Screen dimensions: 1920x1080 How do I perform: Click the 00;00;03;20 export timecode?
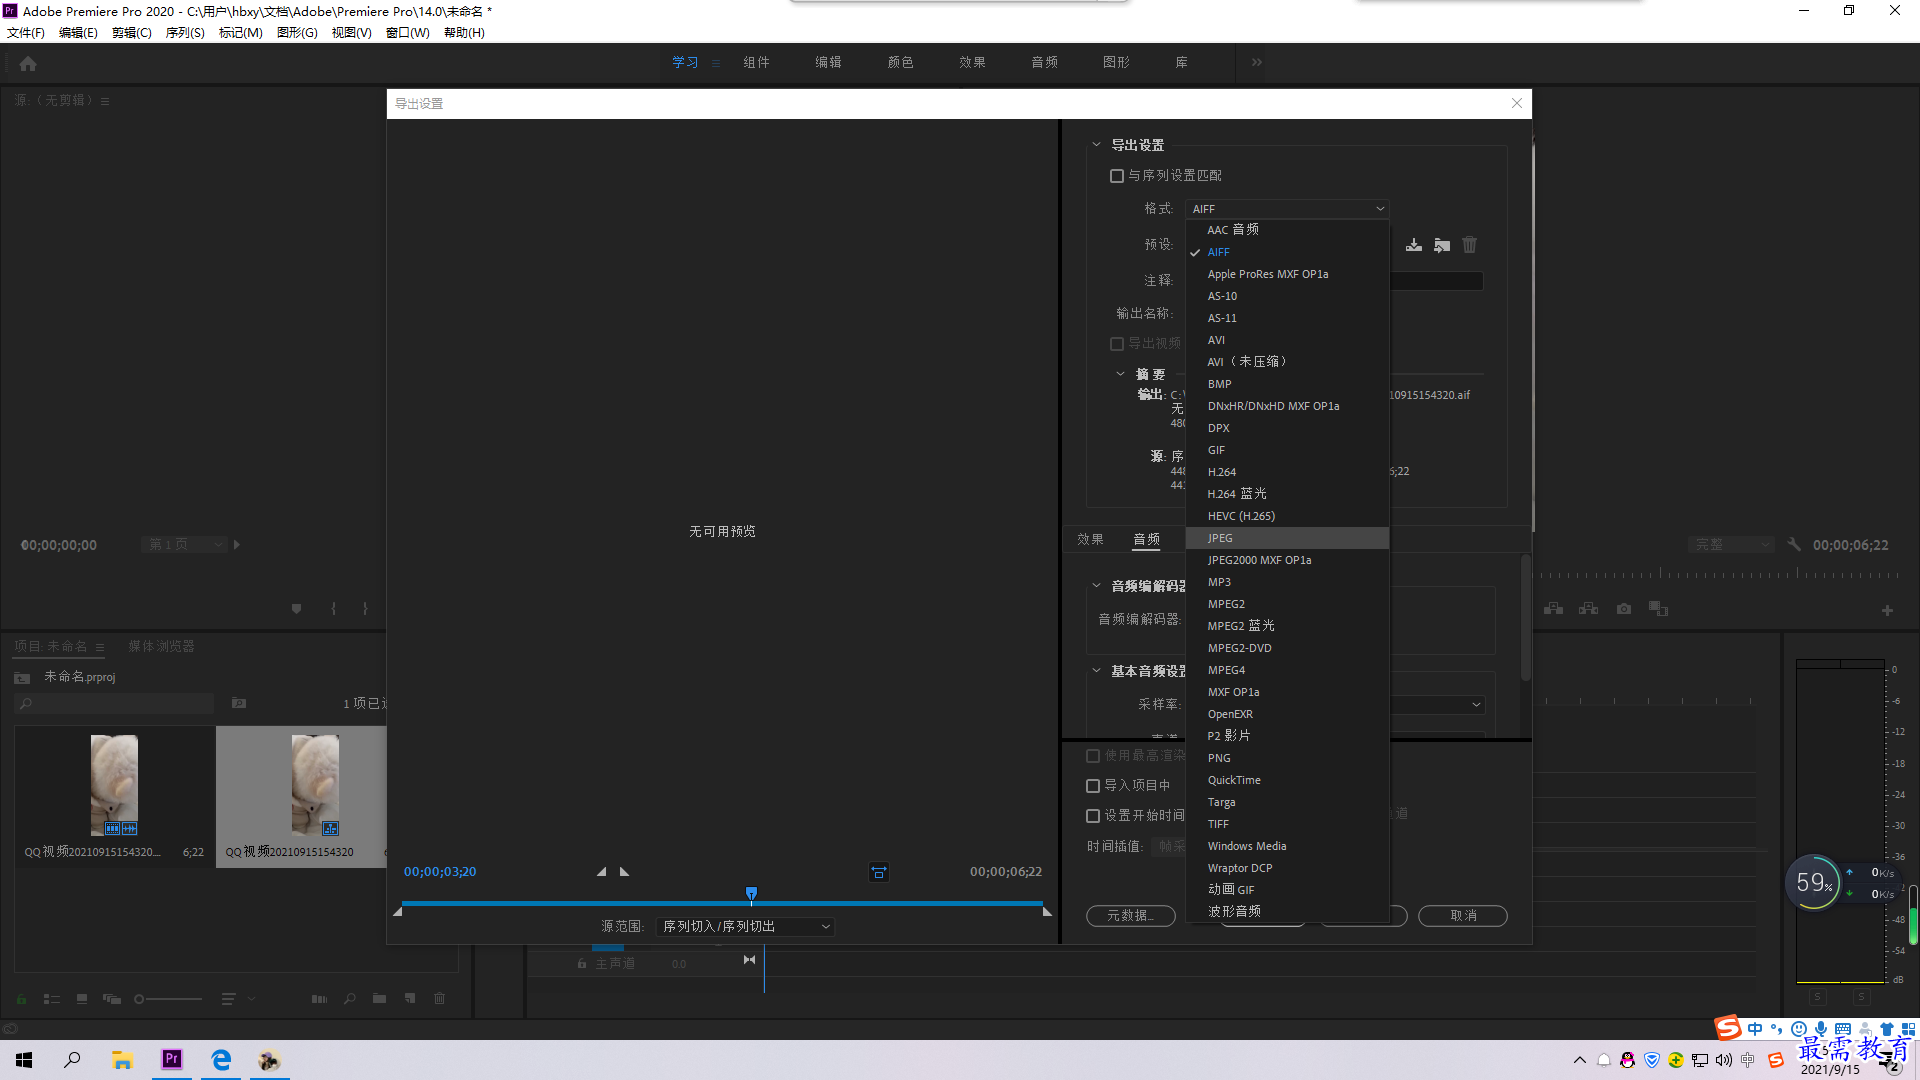tap(440, 872)
